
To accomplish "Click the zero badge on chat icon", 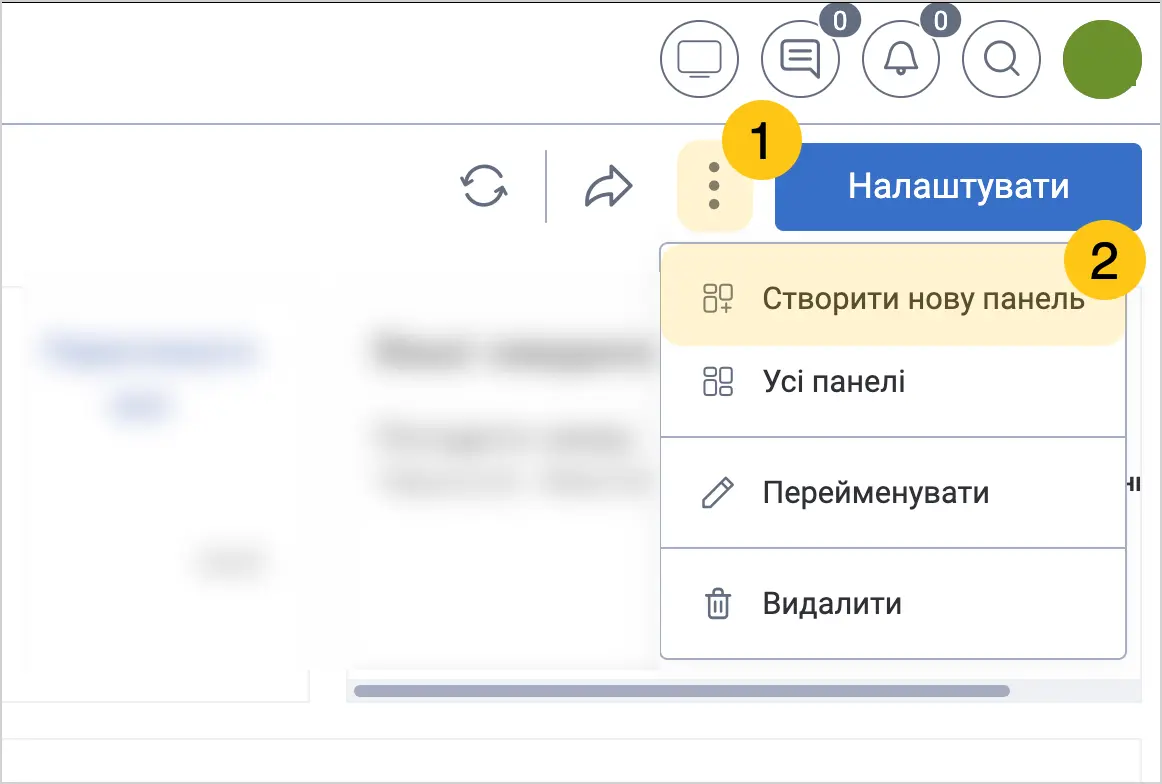I will pos(840,21).
